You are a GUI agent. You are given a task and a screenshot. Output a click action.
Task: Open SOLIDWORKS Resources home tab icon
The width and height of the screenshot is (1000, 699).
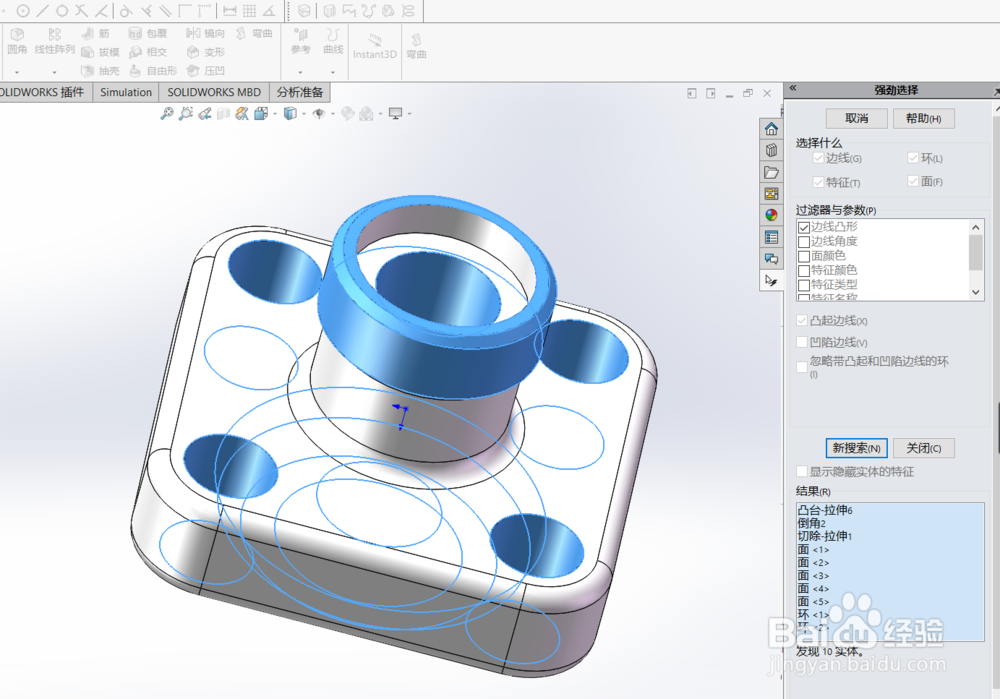[x=771, y=129]
